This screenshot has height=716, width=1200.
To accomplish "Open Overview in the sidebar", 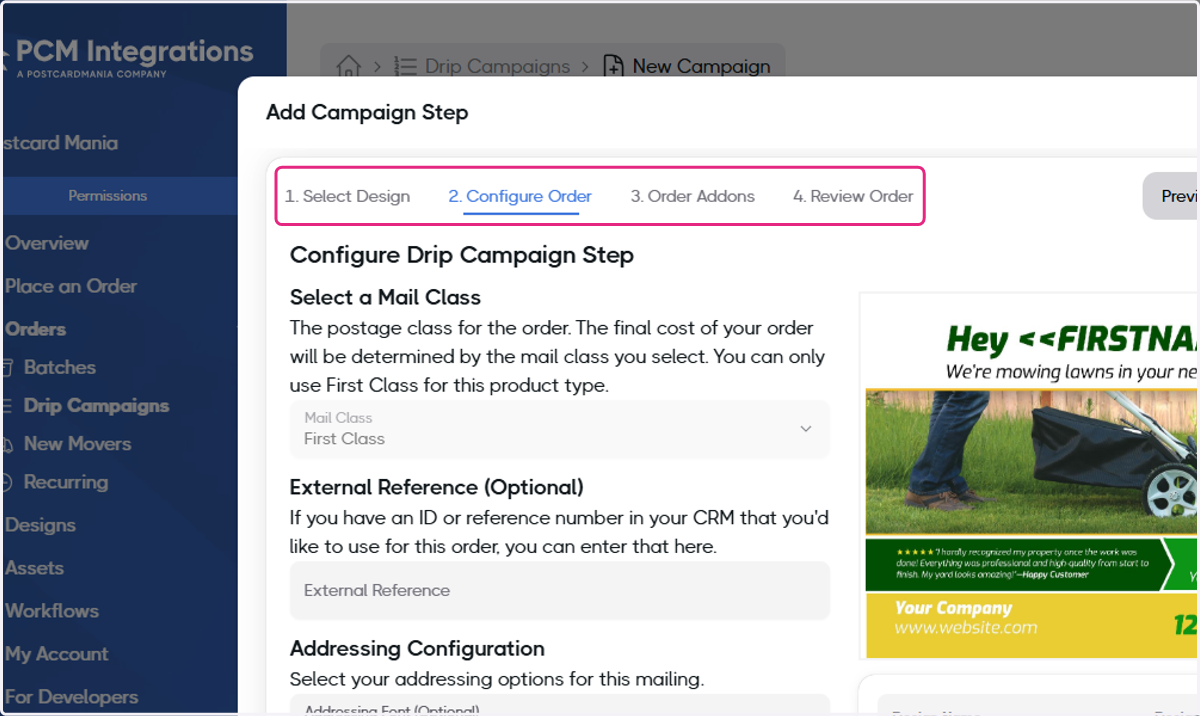I will pos(47,243).
